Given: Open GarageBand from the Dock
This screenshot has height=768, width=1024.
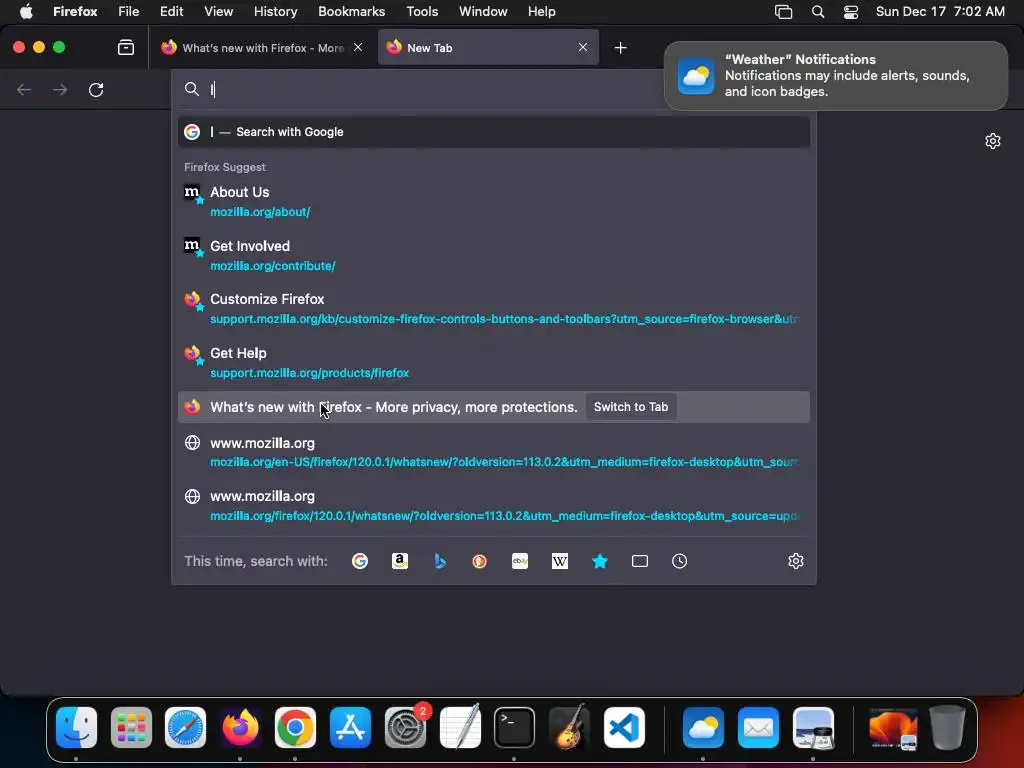Looking at the screenshot, I should pyautogui.click(x=569, y=727).
